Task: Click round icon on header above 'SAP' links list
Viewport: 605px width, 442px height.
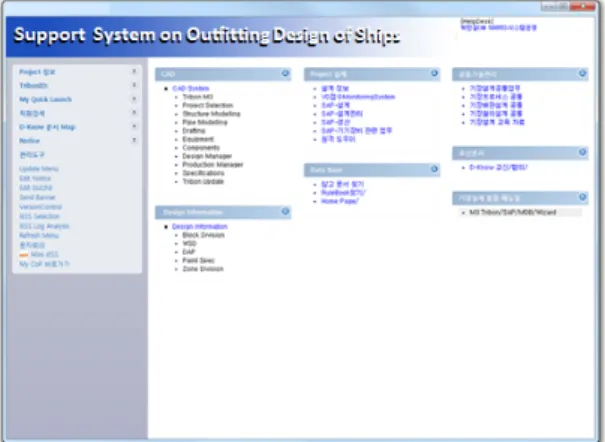Action: [x=434, y=73]
